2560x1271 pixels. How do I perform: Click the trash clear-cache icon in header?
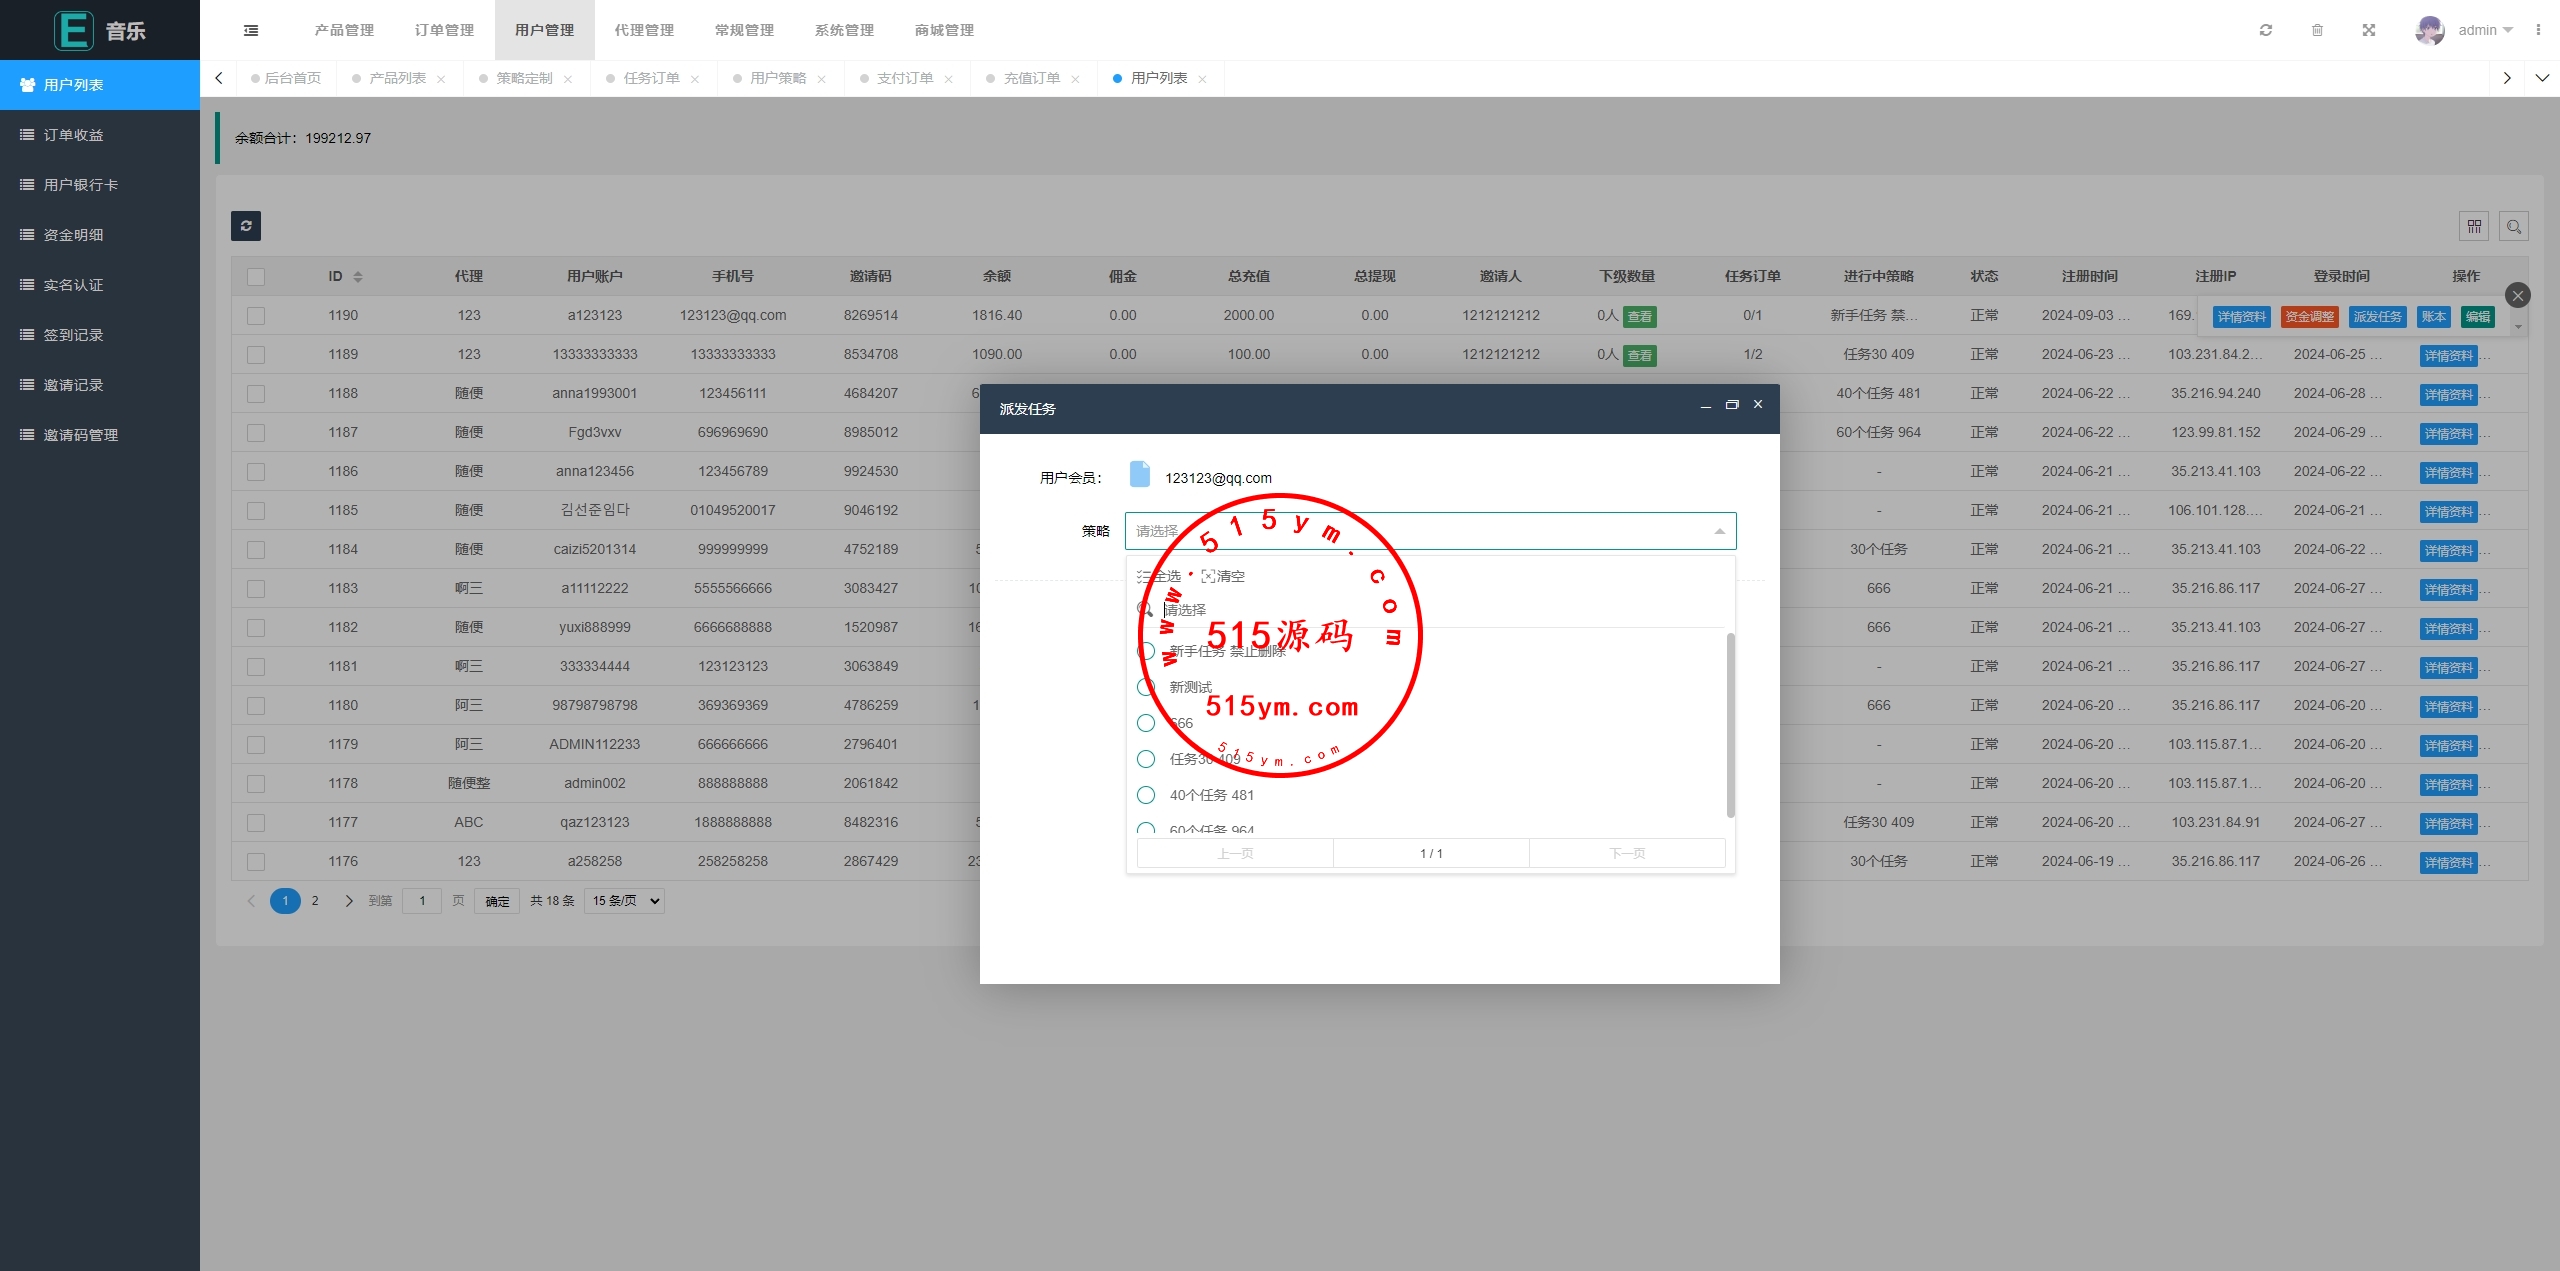click(2317, 30)
